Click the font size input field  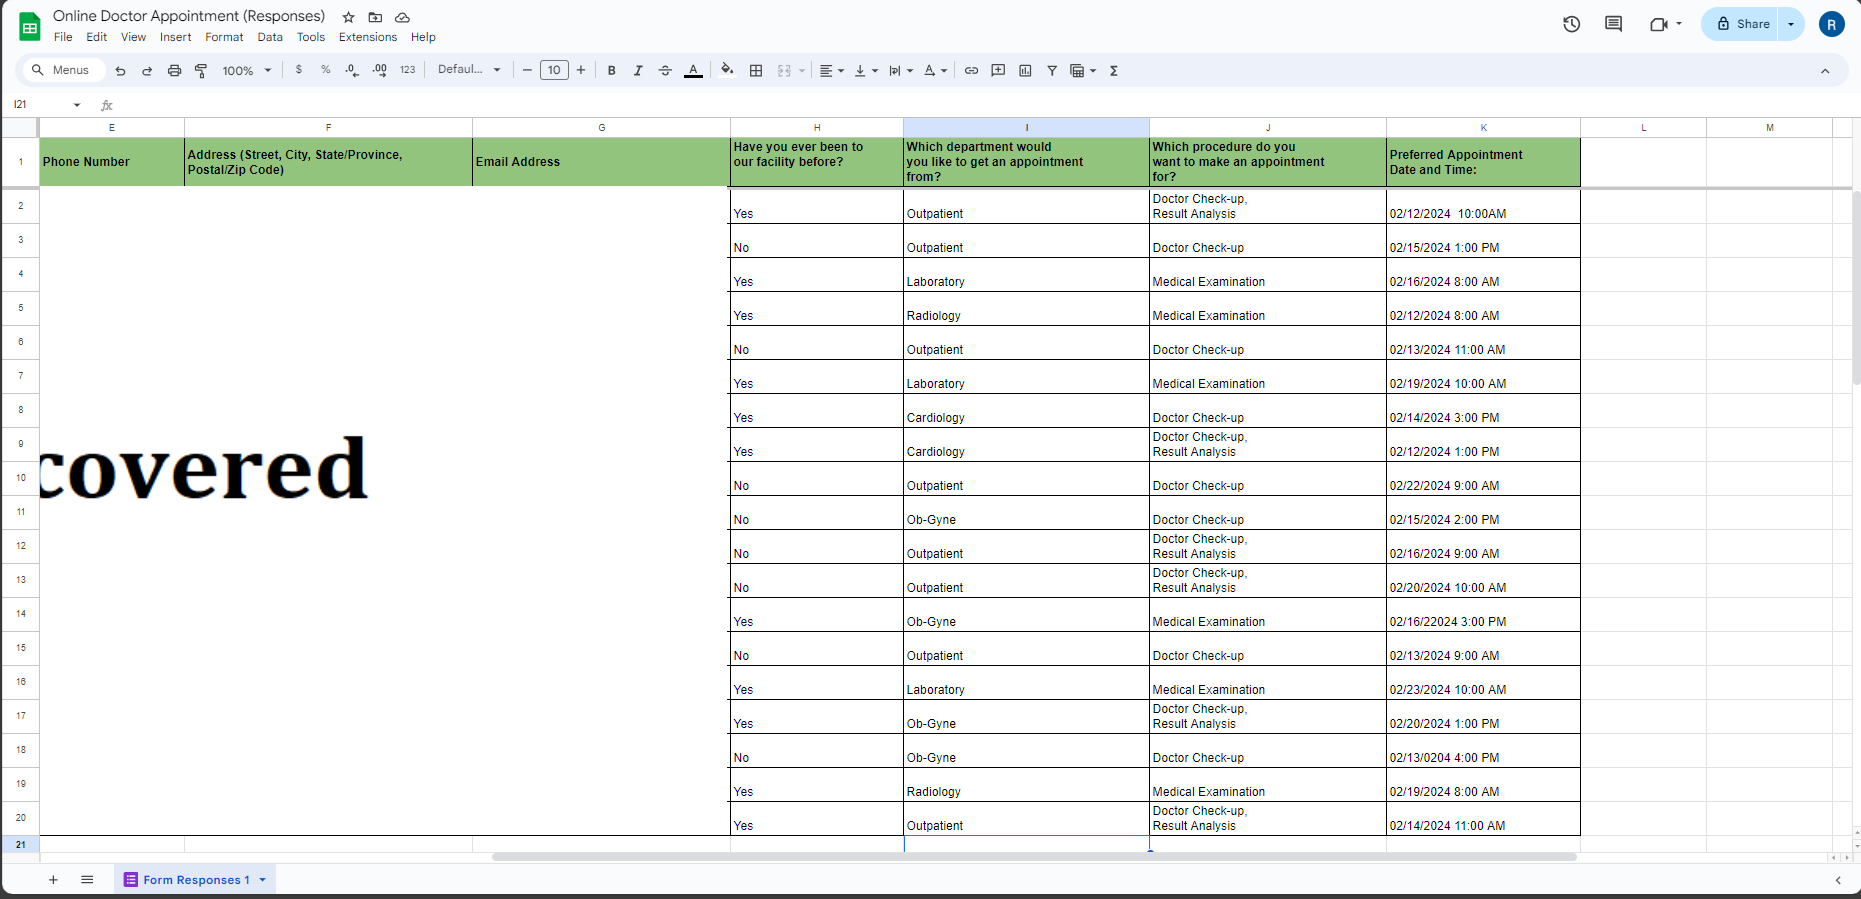(554, 70)
